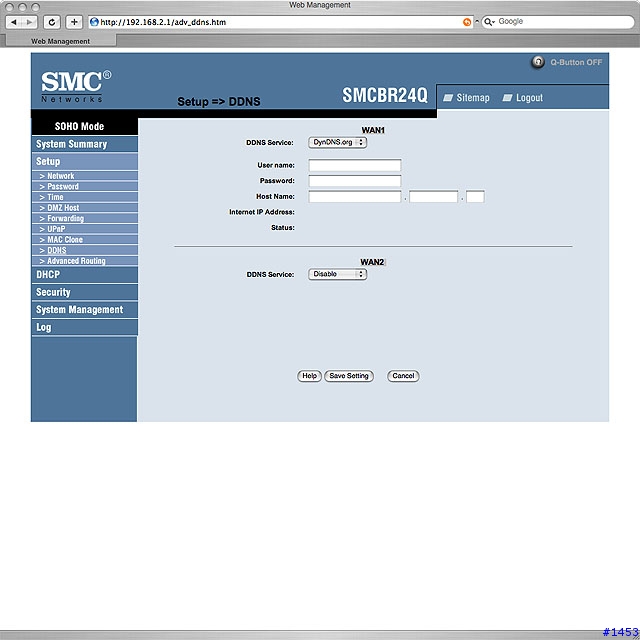The image size is (640, 640).
Task: Open the Google search magnifier menu
Action: (489, 22)
